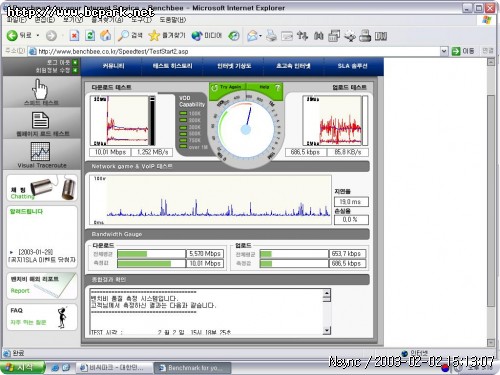
Task: Click the Chatting tin-can banner
Action: tap(42, 189)
